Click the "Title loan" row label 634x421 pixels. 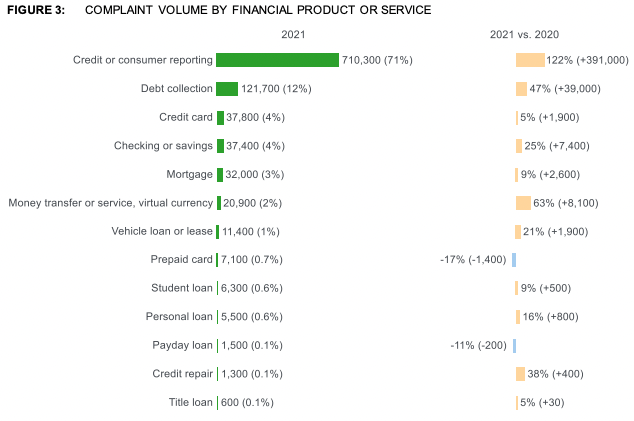[190, 403]
